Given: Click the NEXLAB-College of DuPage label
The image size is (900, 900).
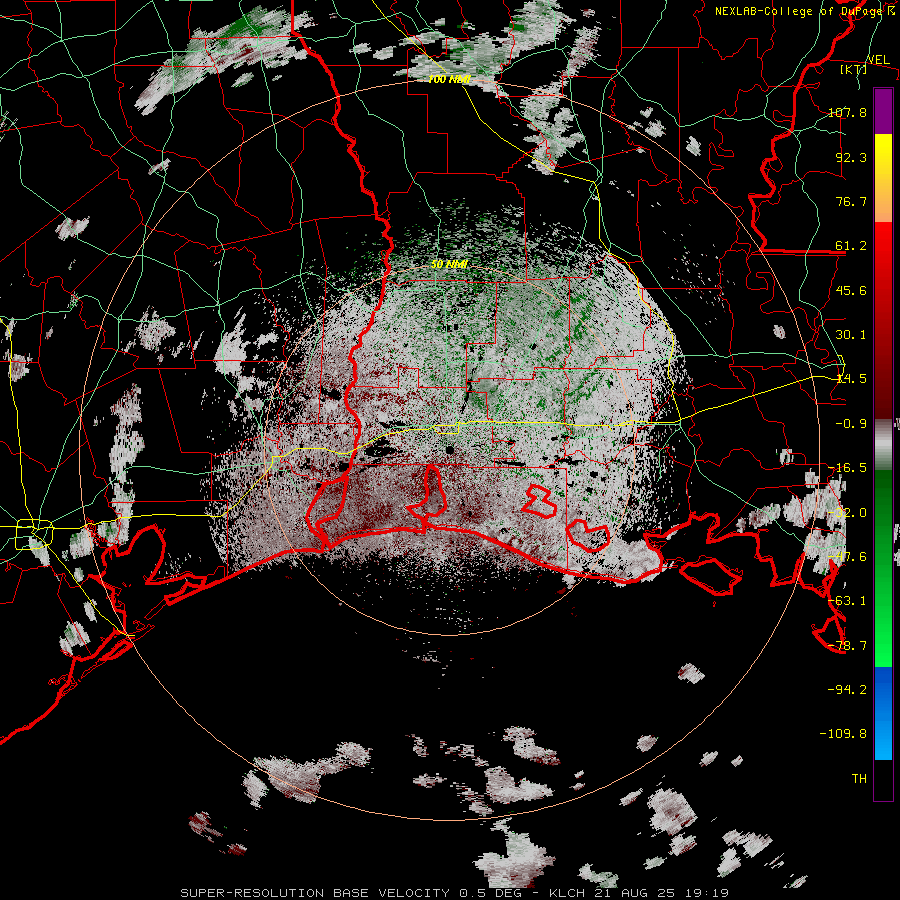Looking at the screenshot, I should pyautogui.click(x=799, y=11).
